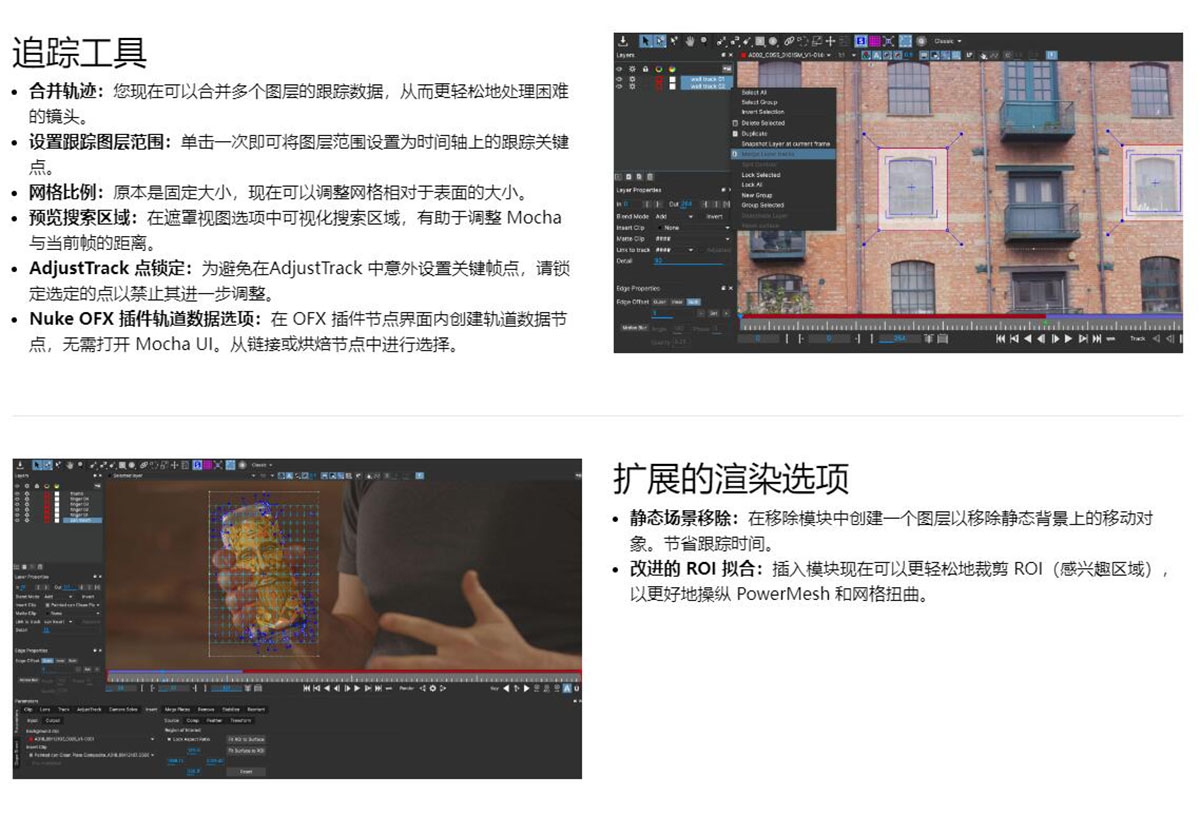Click the crosshair move tool in brick-wall Mocha toolbar
1200x835 pixels.
(830, 41)
